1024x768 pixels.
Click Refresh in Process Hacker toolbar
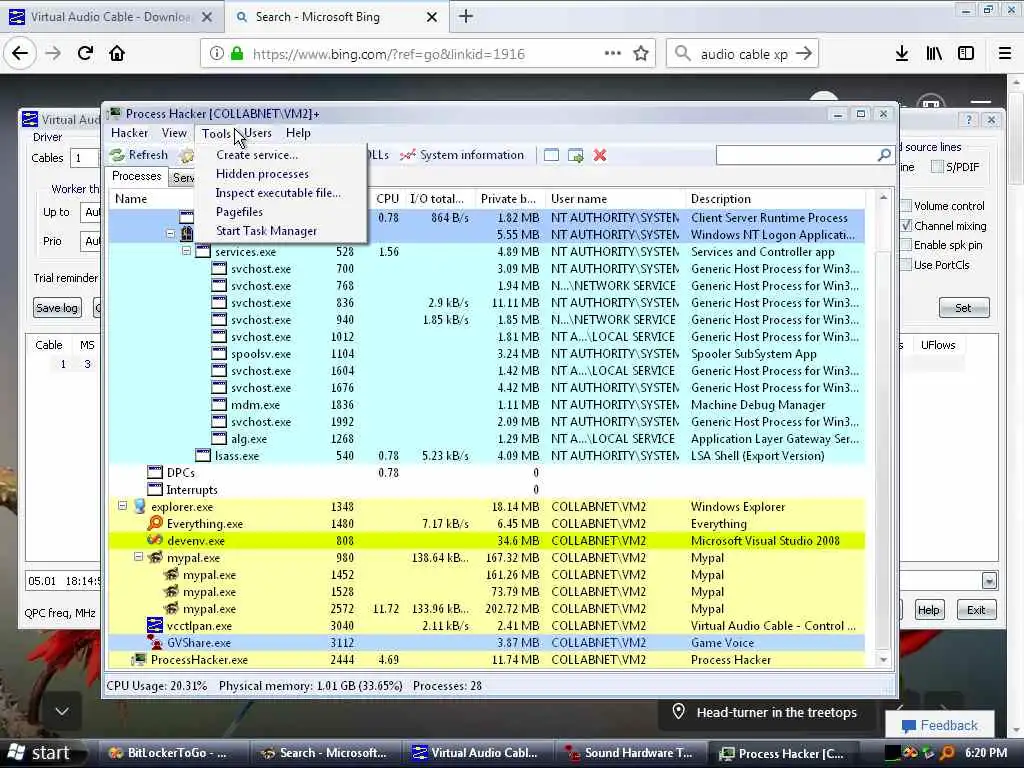pyautogui.click(x=138, y=155)
